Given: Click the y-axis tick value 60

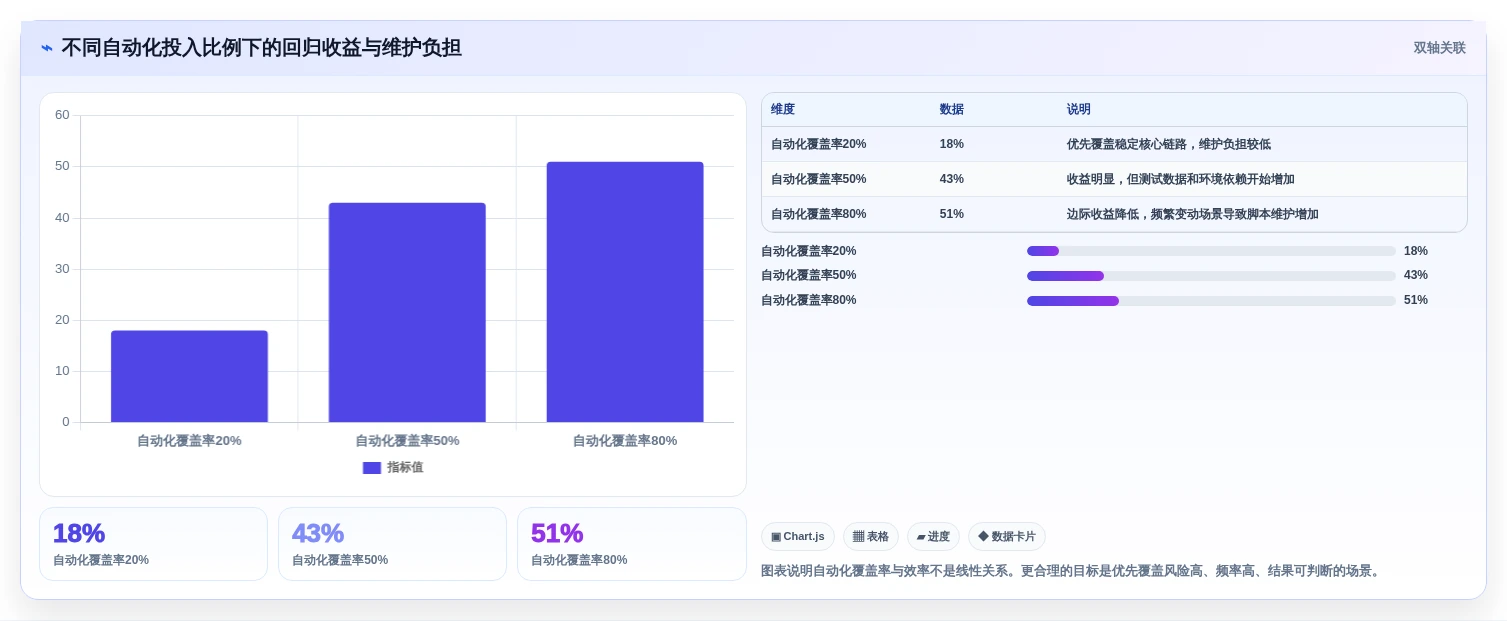Looking at the screenshot, I should (x=62, y=115).
